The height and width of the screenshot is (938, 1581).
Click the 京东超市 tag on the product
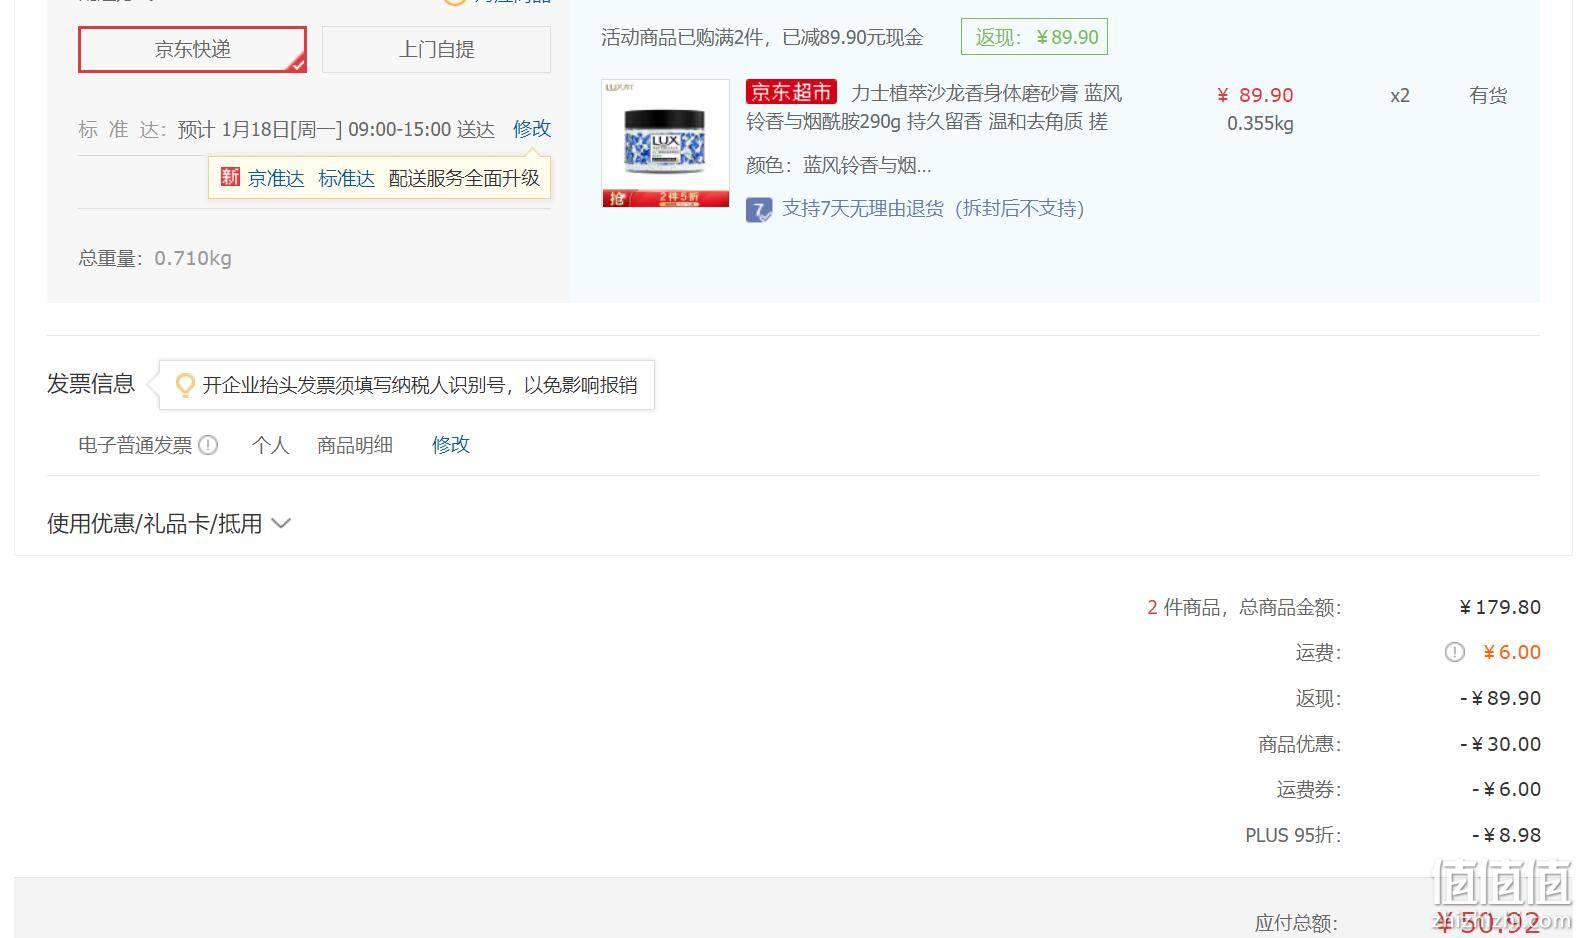click(x=791, y=93)
